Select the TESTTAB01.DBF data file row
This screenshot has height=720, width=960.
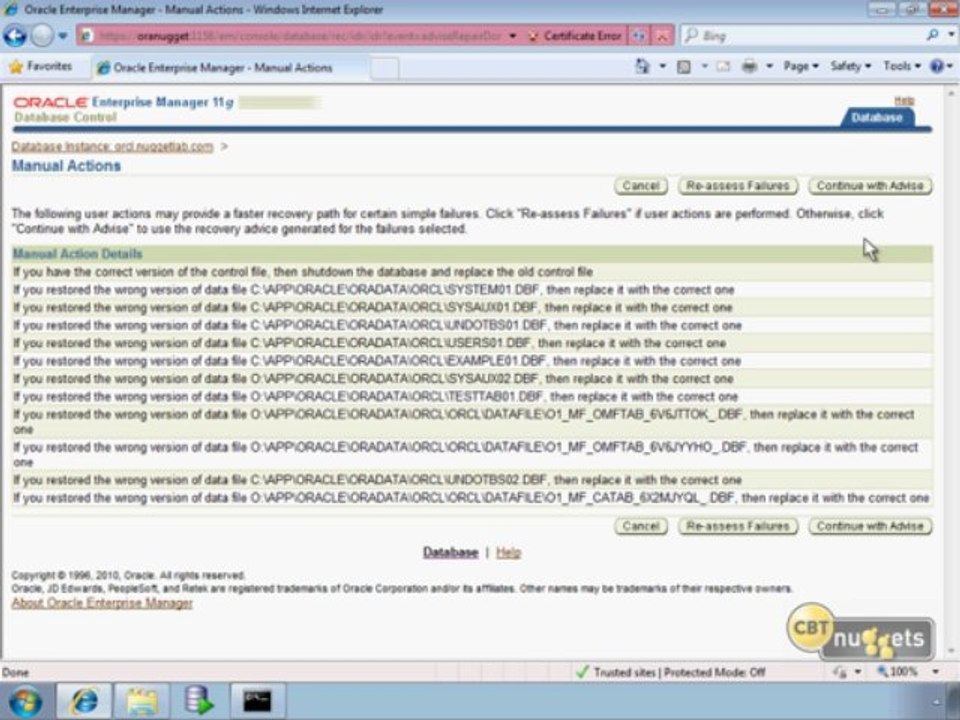[472, 396]
